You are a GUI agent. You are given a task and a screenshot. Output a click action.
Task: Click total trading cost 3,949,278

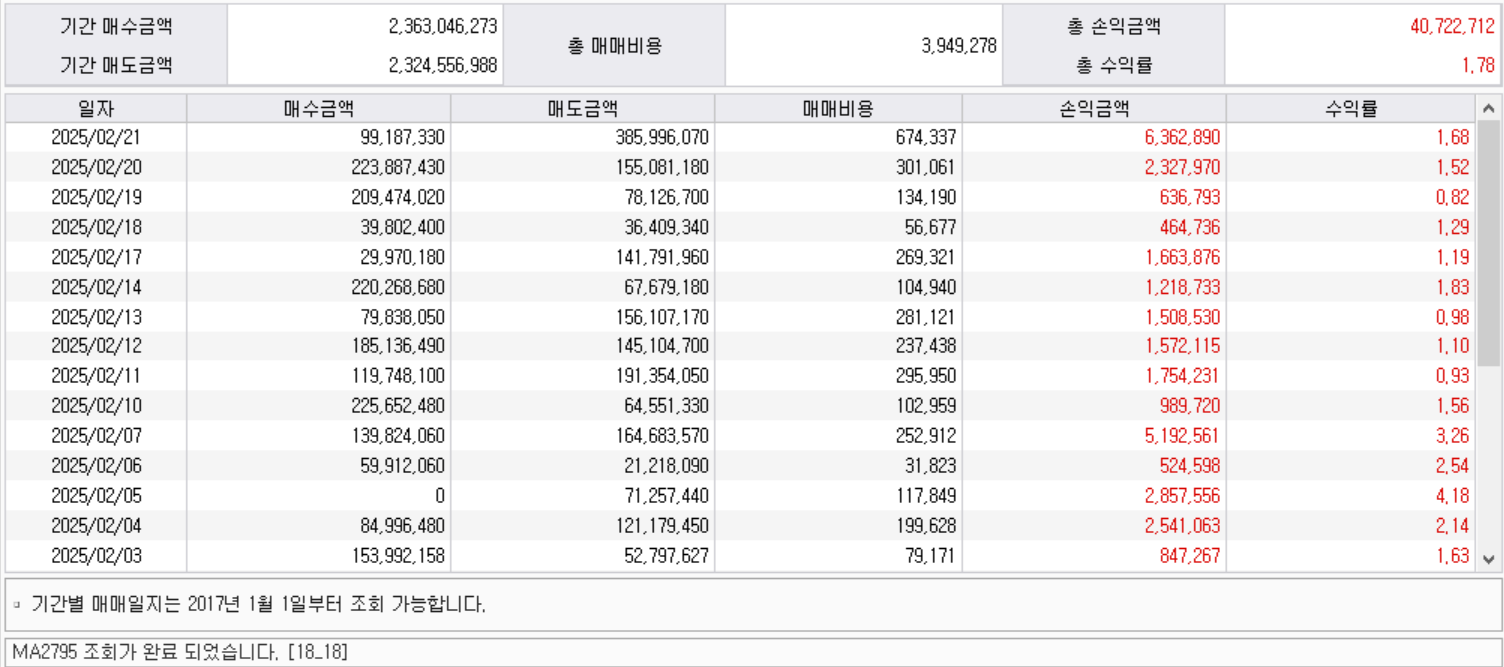point(959,46)
